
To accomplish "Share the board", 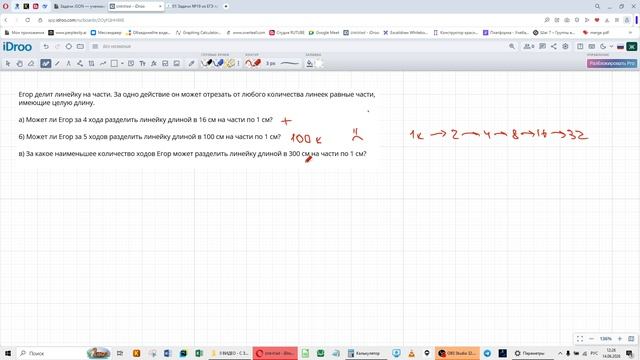I will (554, 47).
